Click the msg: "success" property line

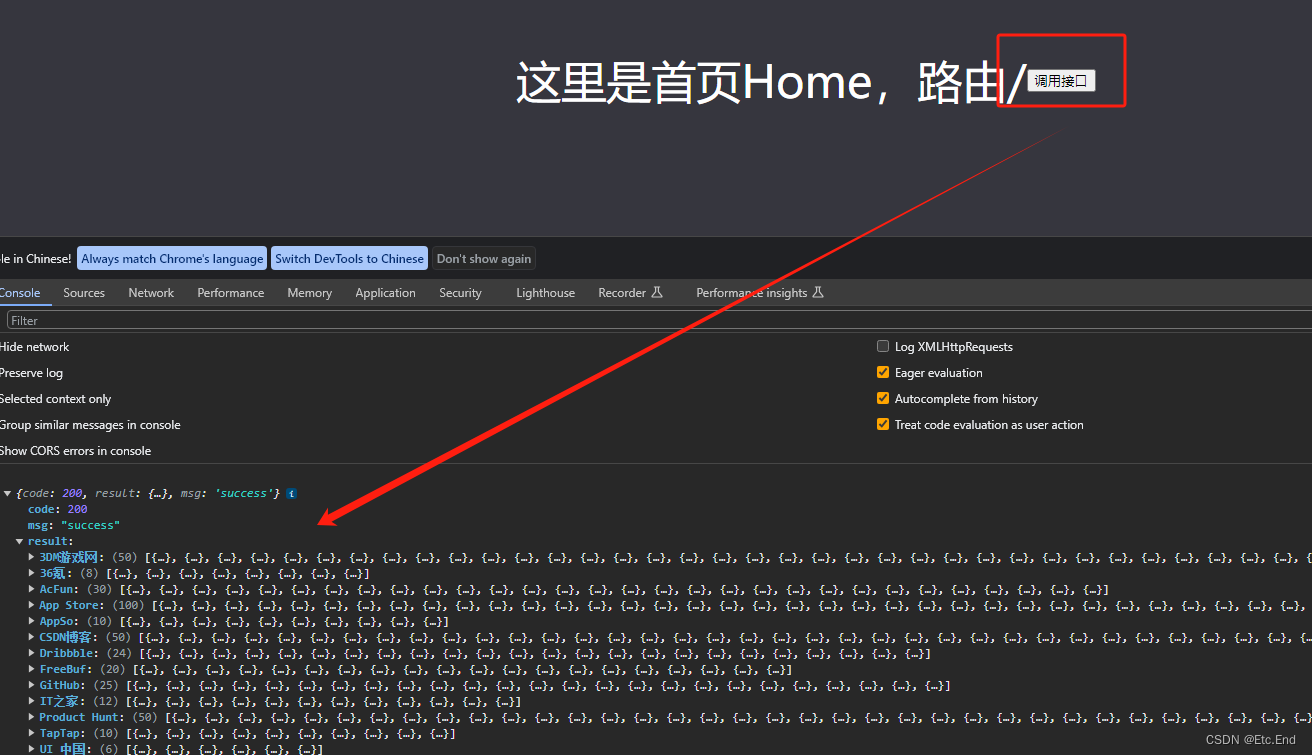pos(73,525)
